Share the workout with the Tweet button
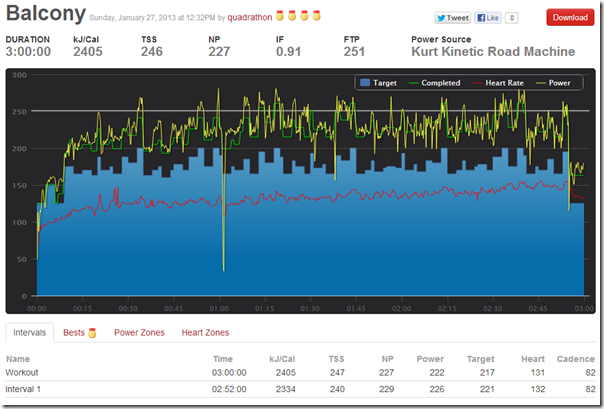The image size is (604, 409). (453, 18)
